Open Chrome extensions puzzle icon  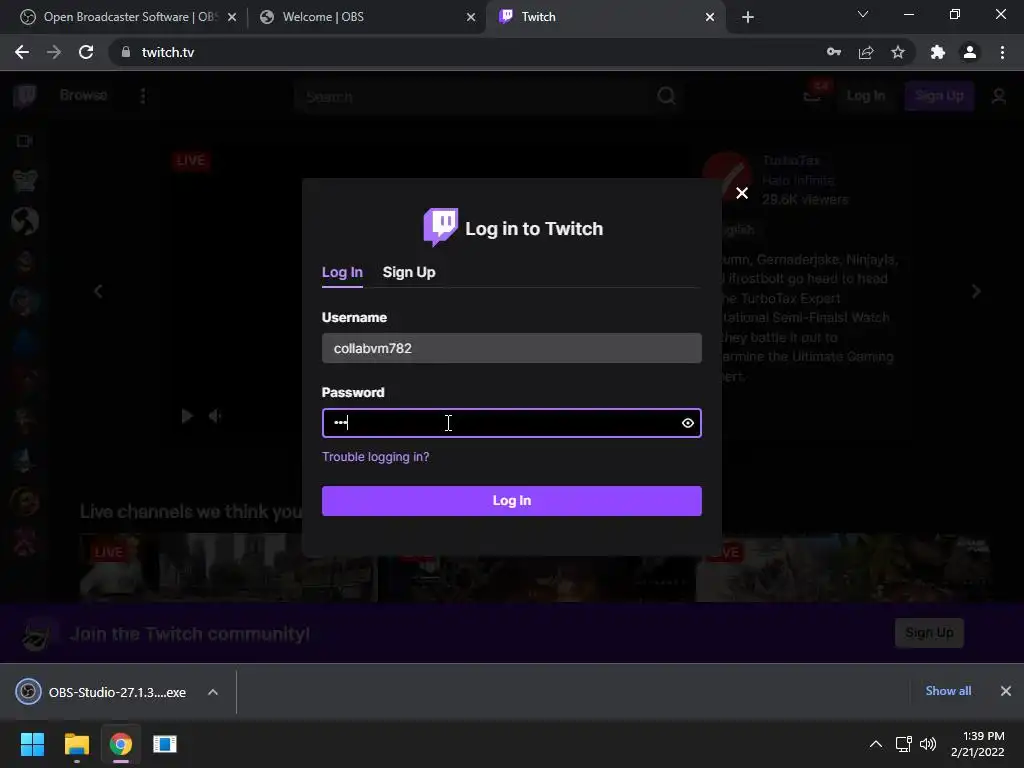(938, 52)
